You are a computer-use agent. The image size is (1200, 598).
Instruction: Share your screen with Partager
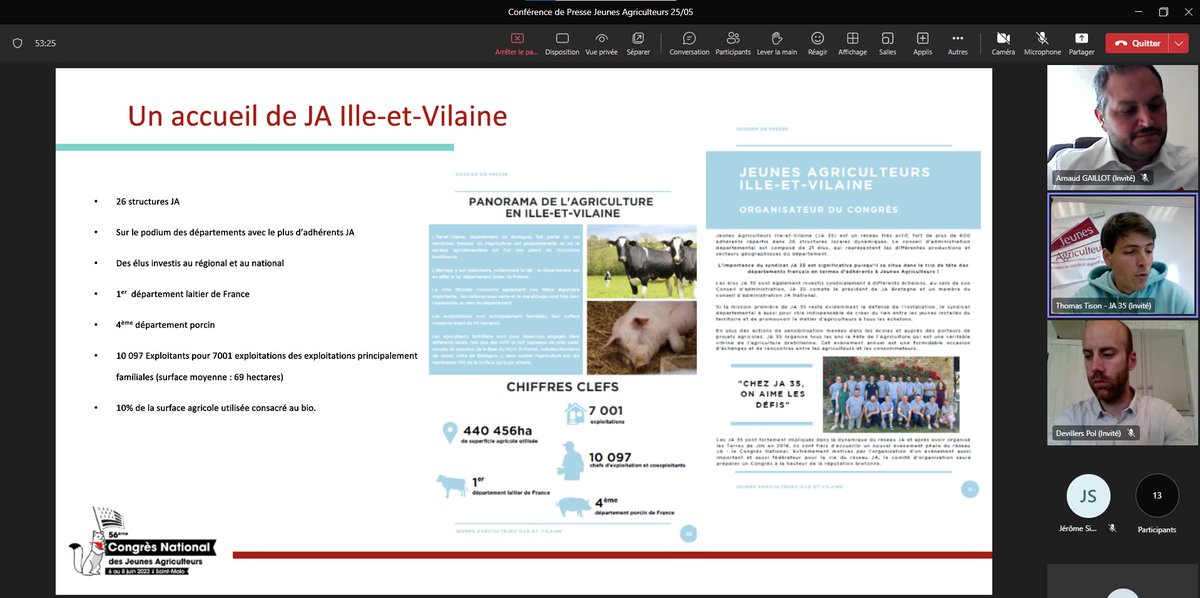coord(1081,43)
